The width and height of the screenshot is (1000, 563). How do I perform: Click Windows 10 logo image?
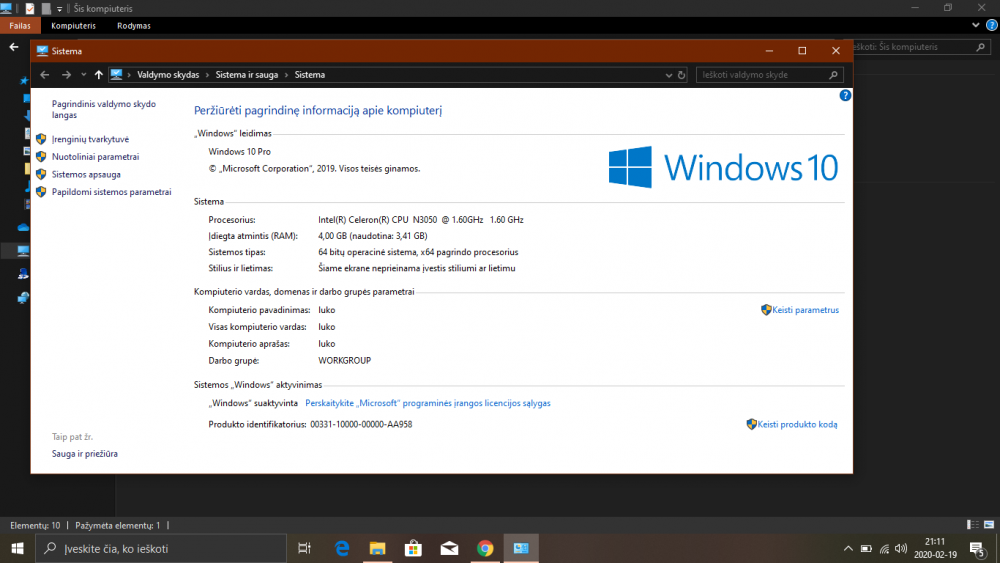(723, 167)
